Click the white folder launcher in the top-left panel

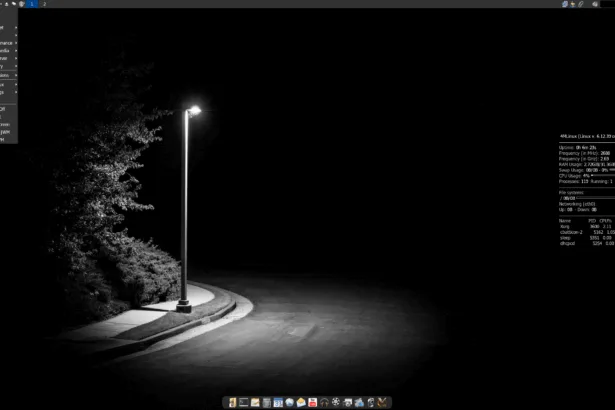coord(14,4)
